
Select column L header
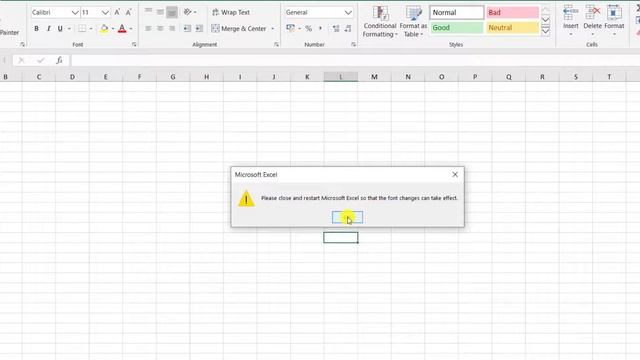point(341,77)
